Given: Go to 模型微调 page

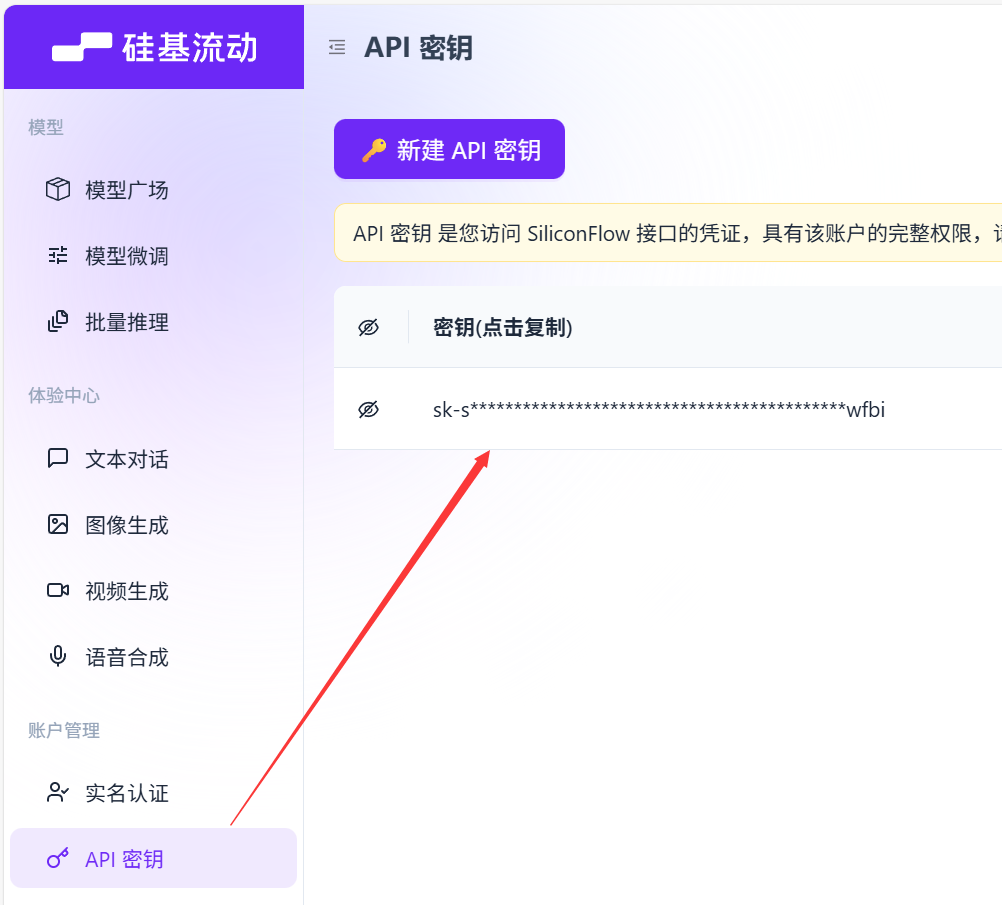Looking at the screenshot, I should click(x=153, y=256).
